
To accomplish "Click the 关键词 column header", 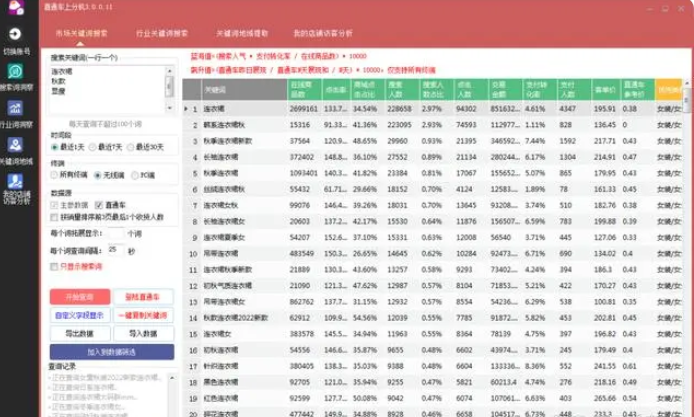I will pyautogui.click(x=244, y=89).
